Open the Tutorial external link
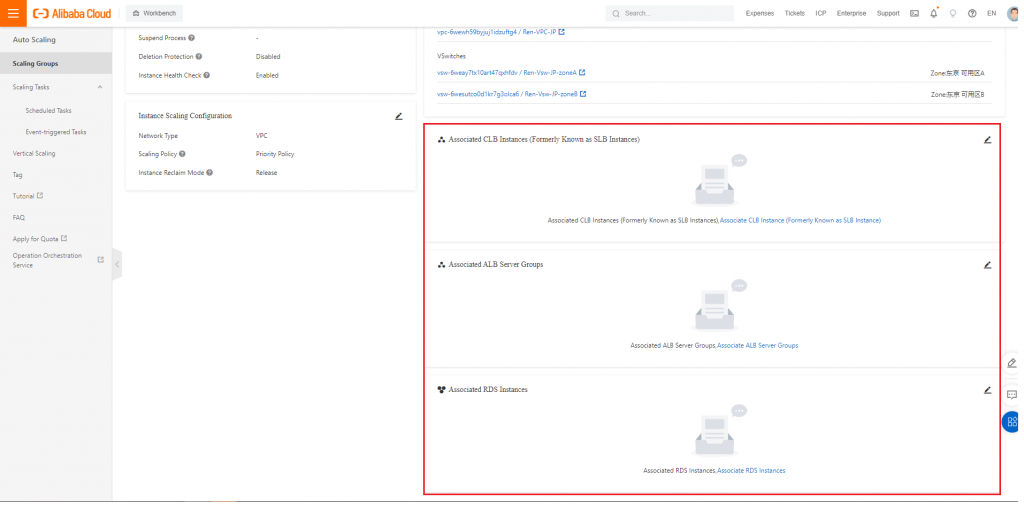 [x=28, y=196]
